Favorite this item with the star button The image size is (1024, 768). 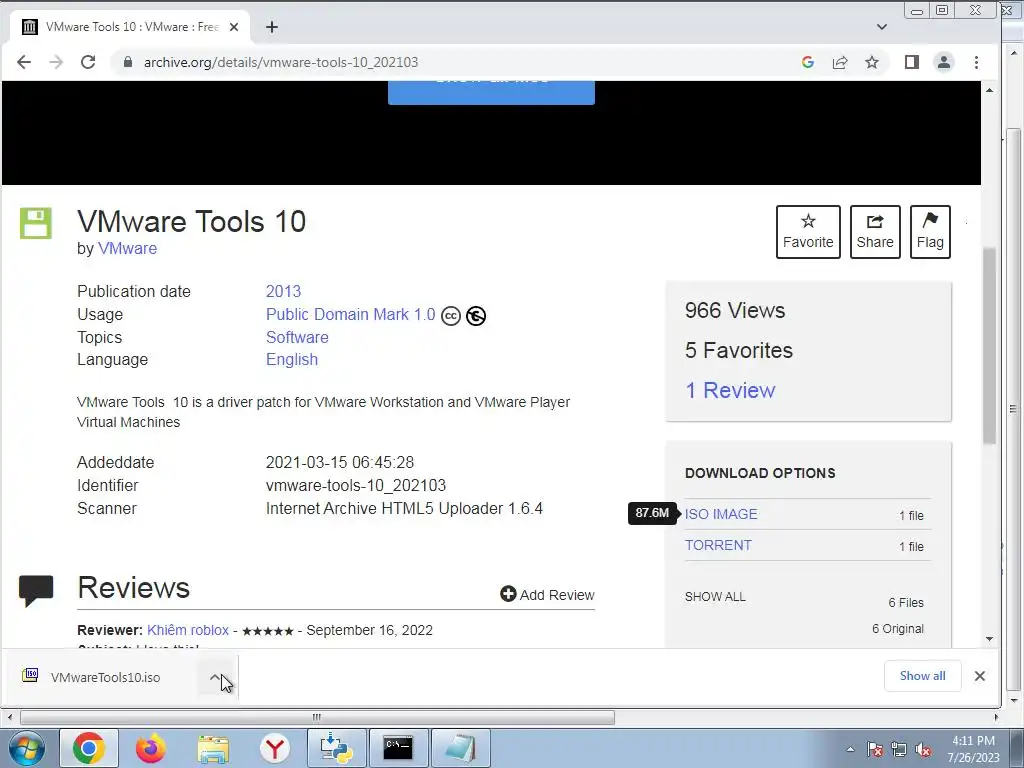point(808,232)
